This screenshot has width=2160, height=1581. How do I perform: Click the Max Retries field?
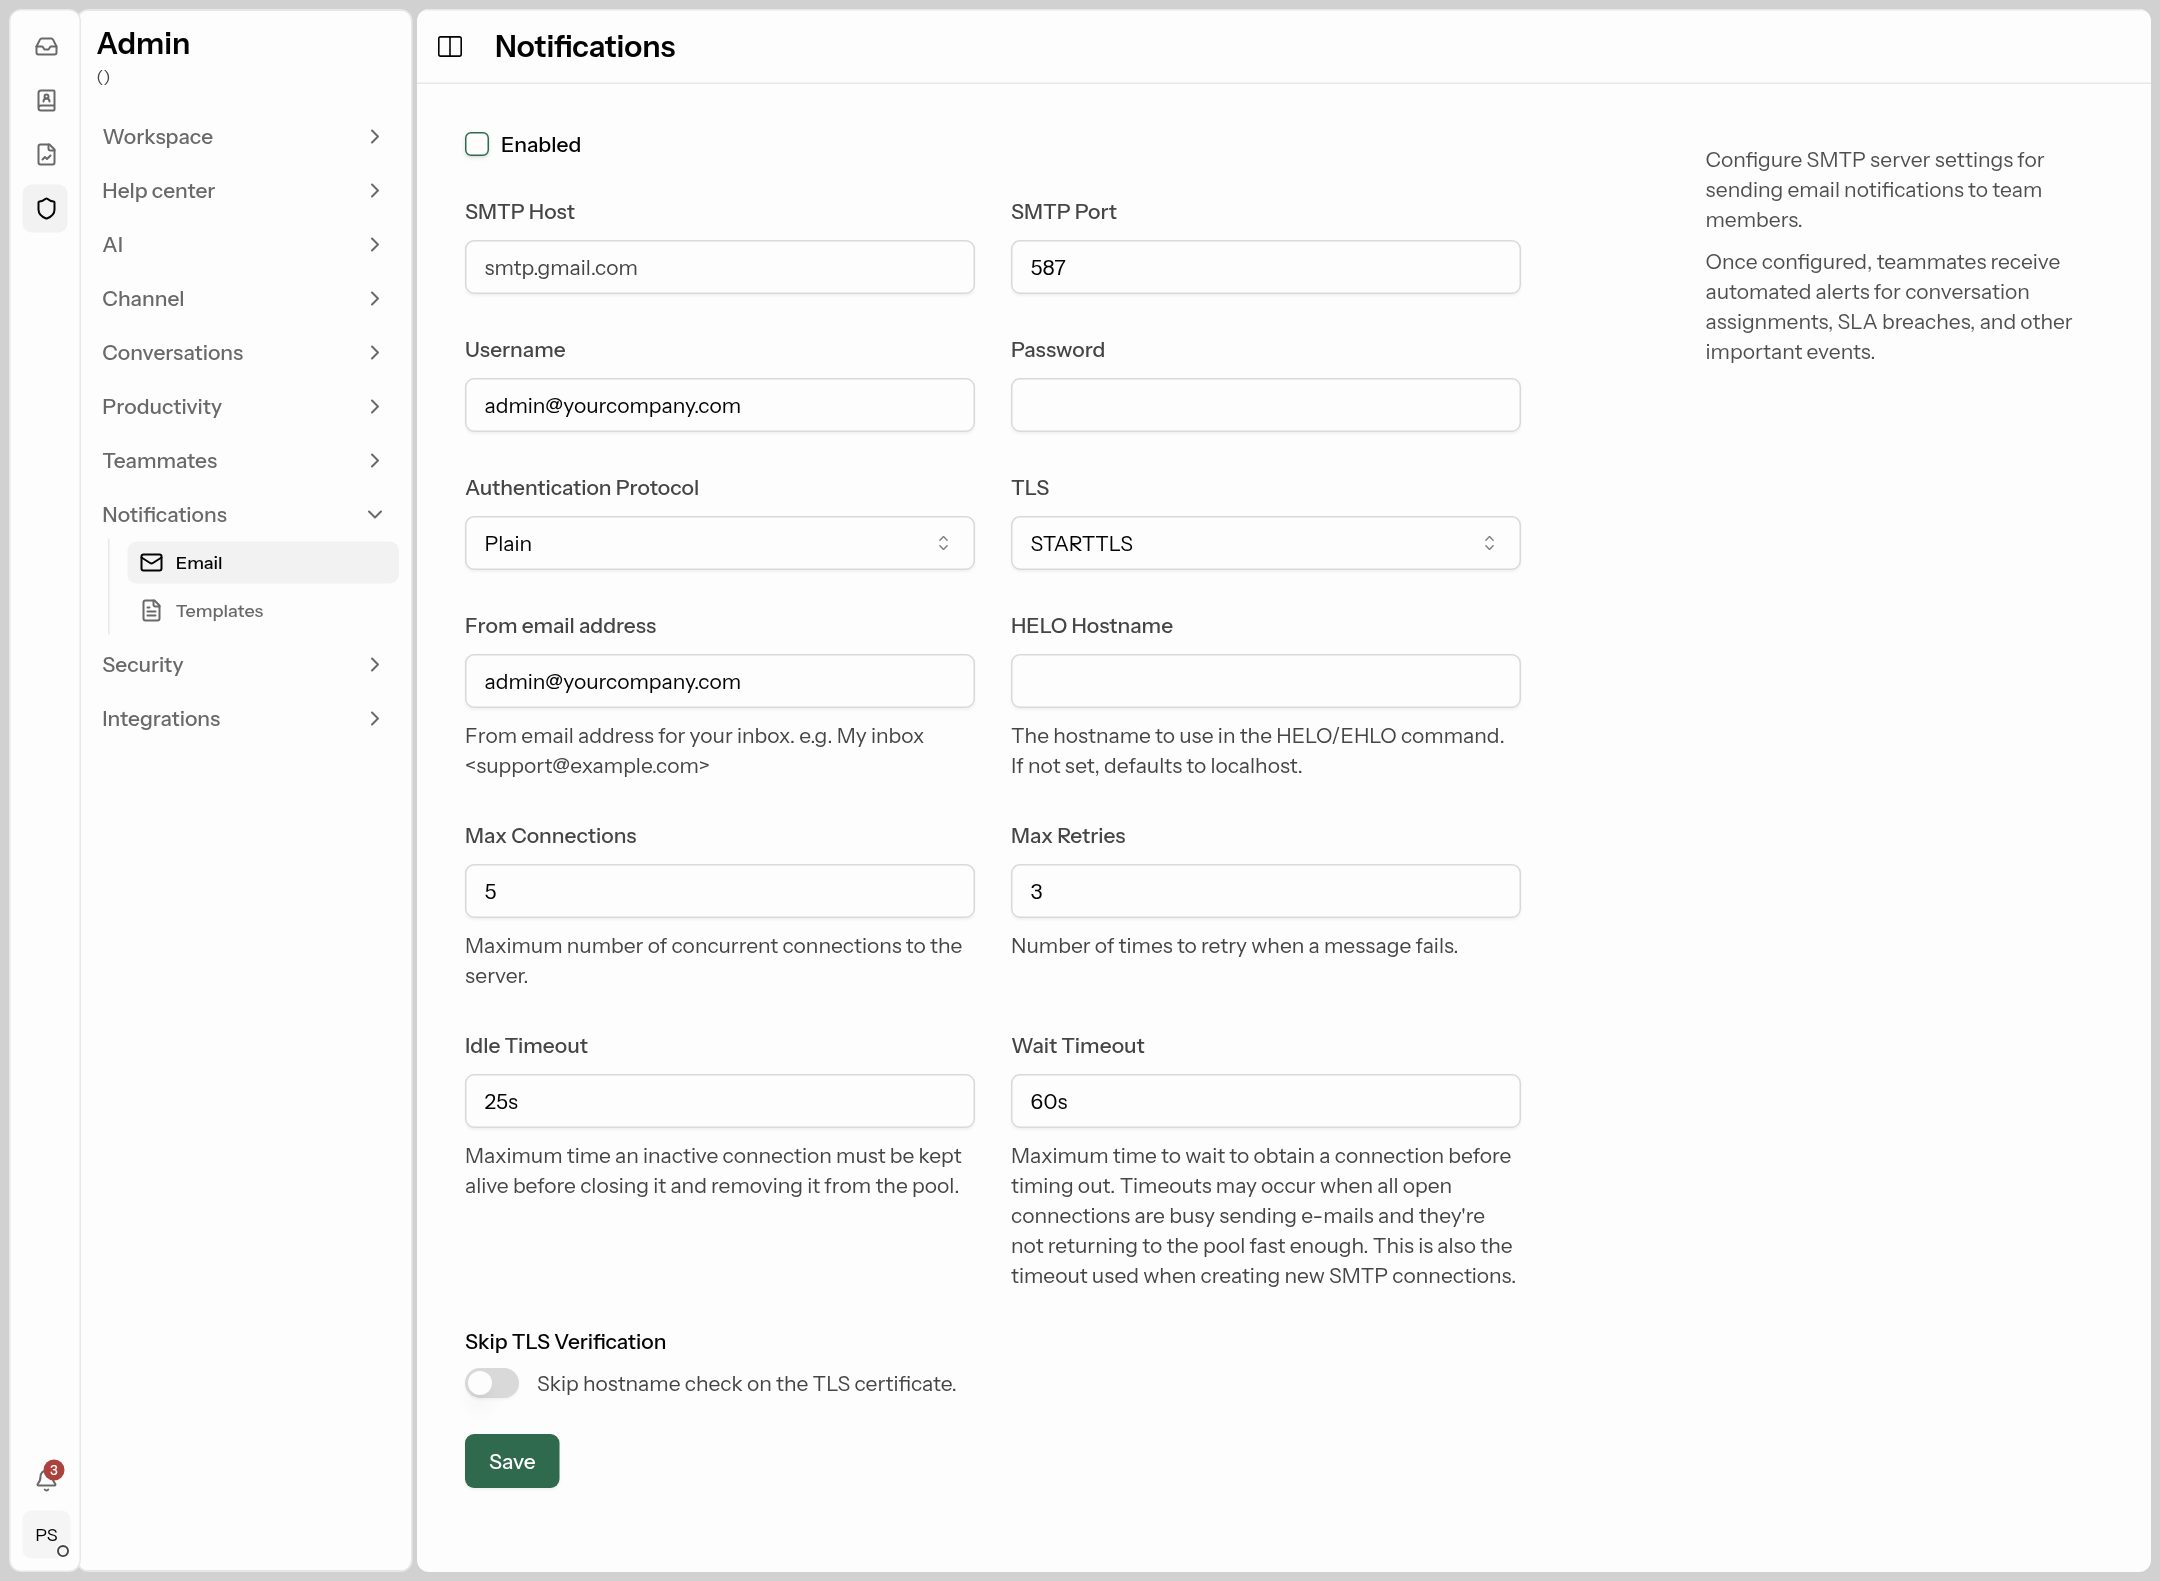click(x=1265, y=891)
